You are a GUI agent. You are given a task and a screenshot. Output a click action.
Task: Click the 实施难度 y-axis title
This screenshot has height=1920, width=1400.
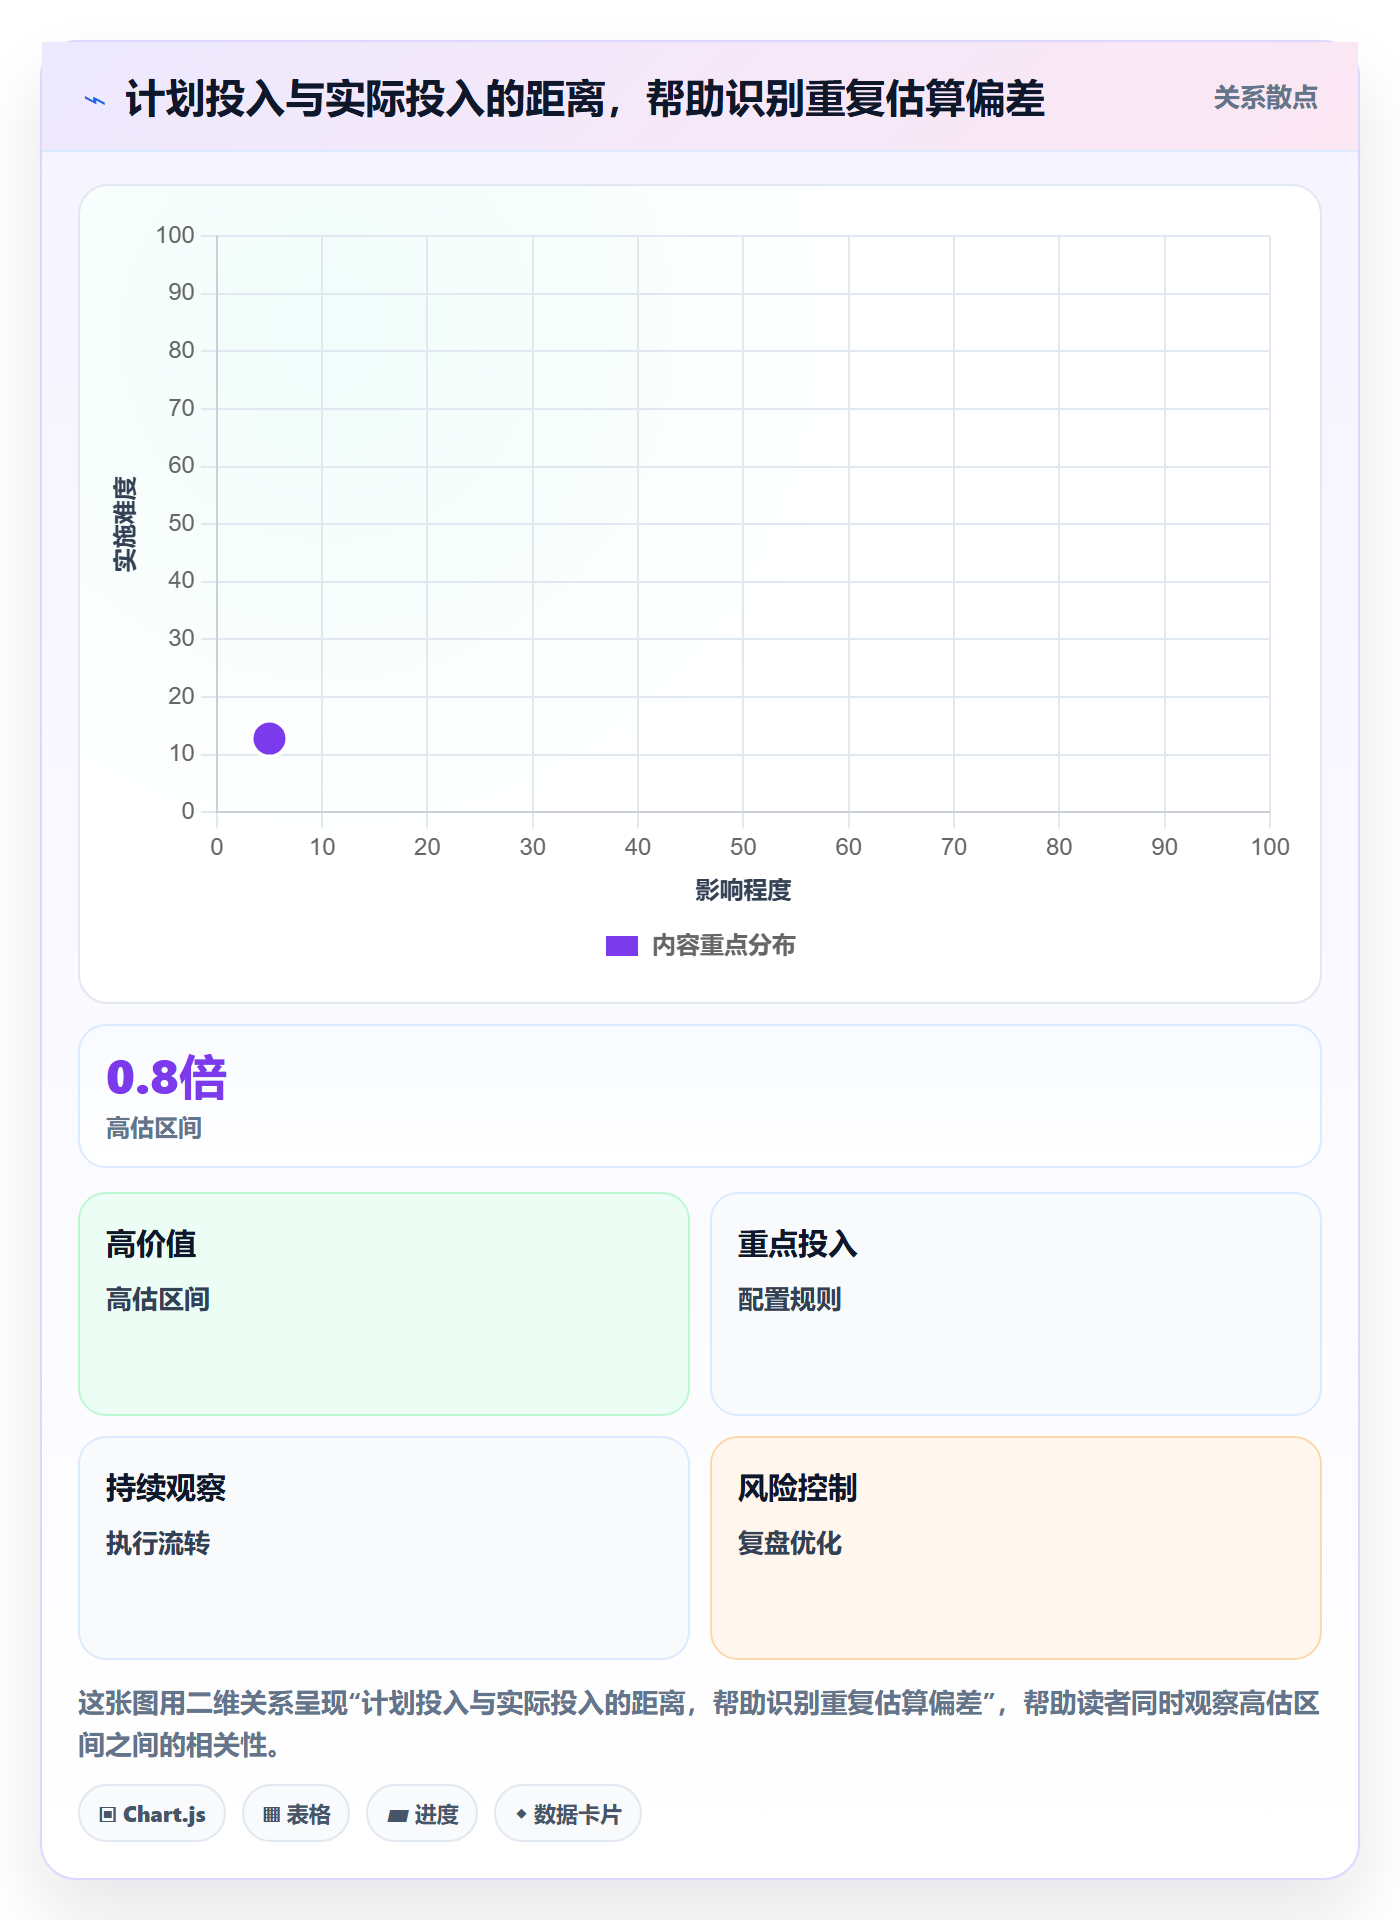click(x=125, y=524)
